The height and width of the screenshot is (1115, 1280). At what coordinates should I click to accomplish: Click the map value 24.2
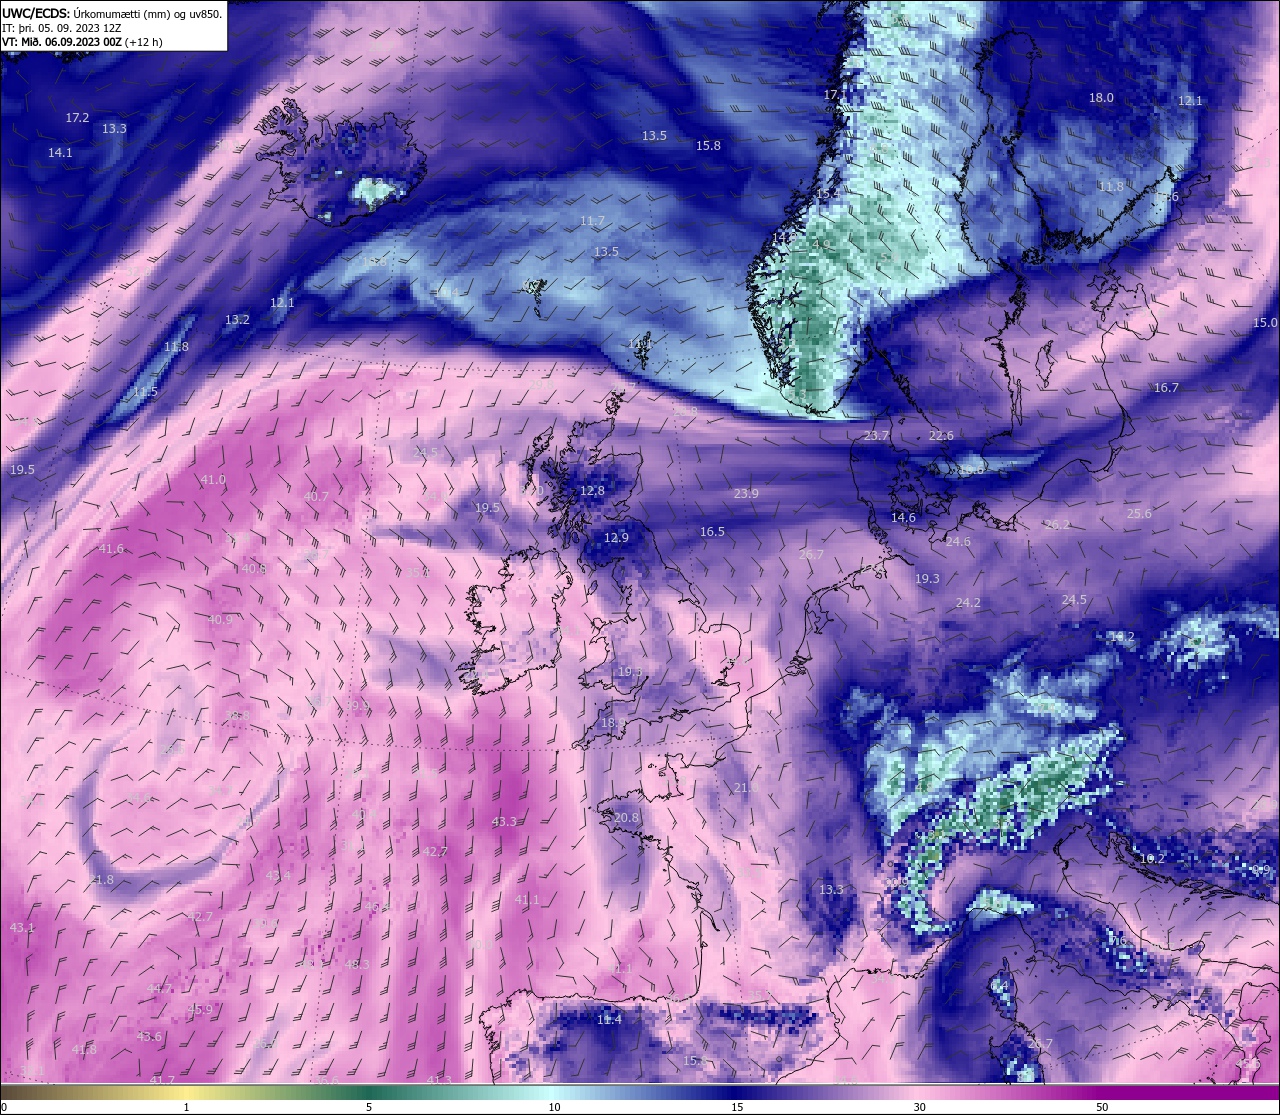click(x=968, y=603)
